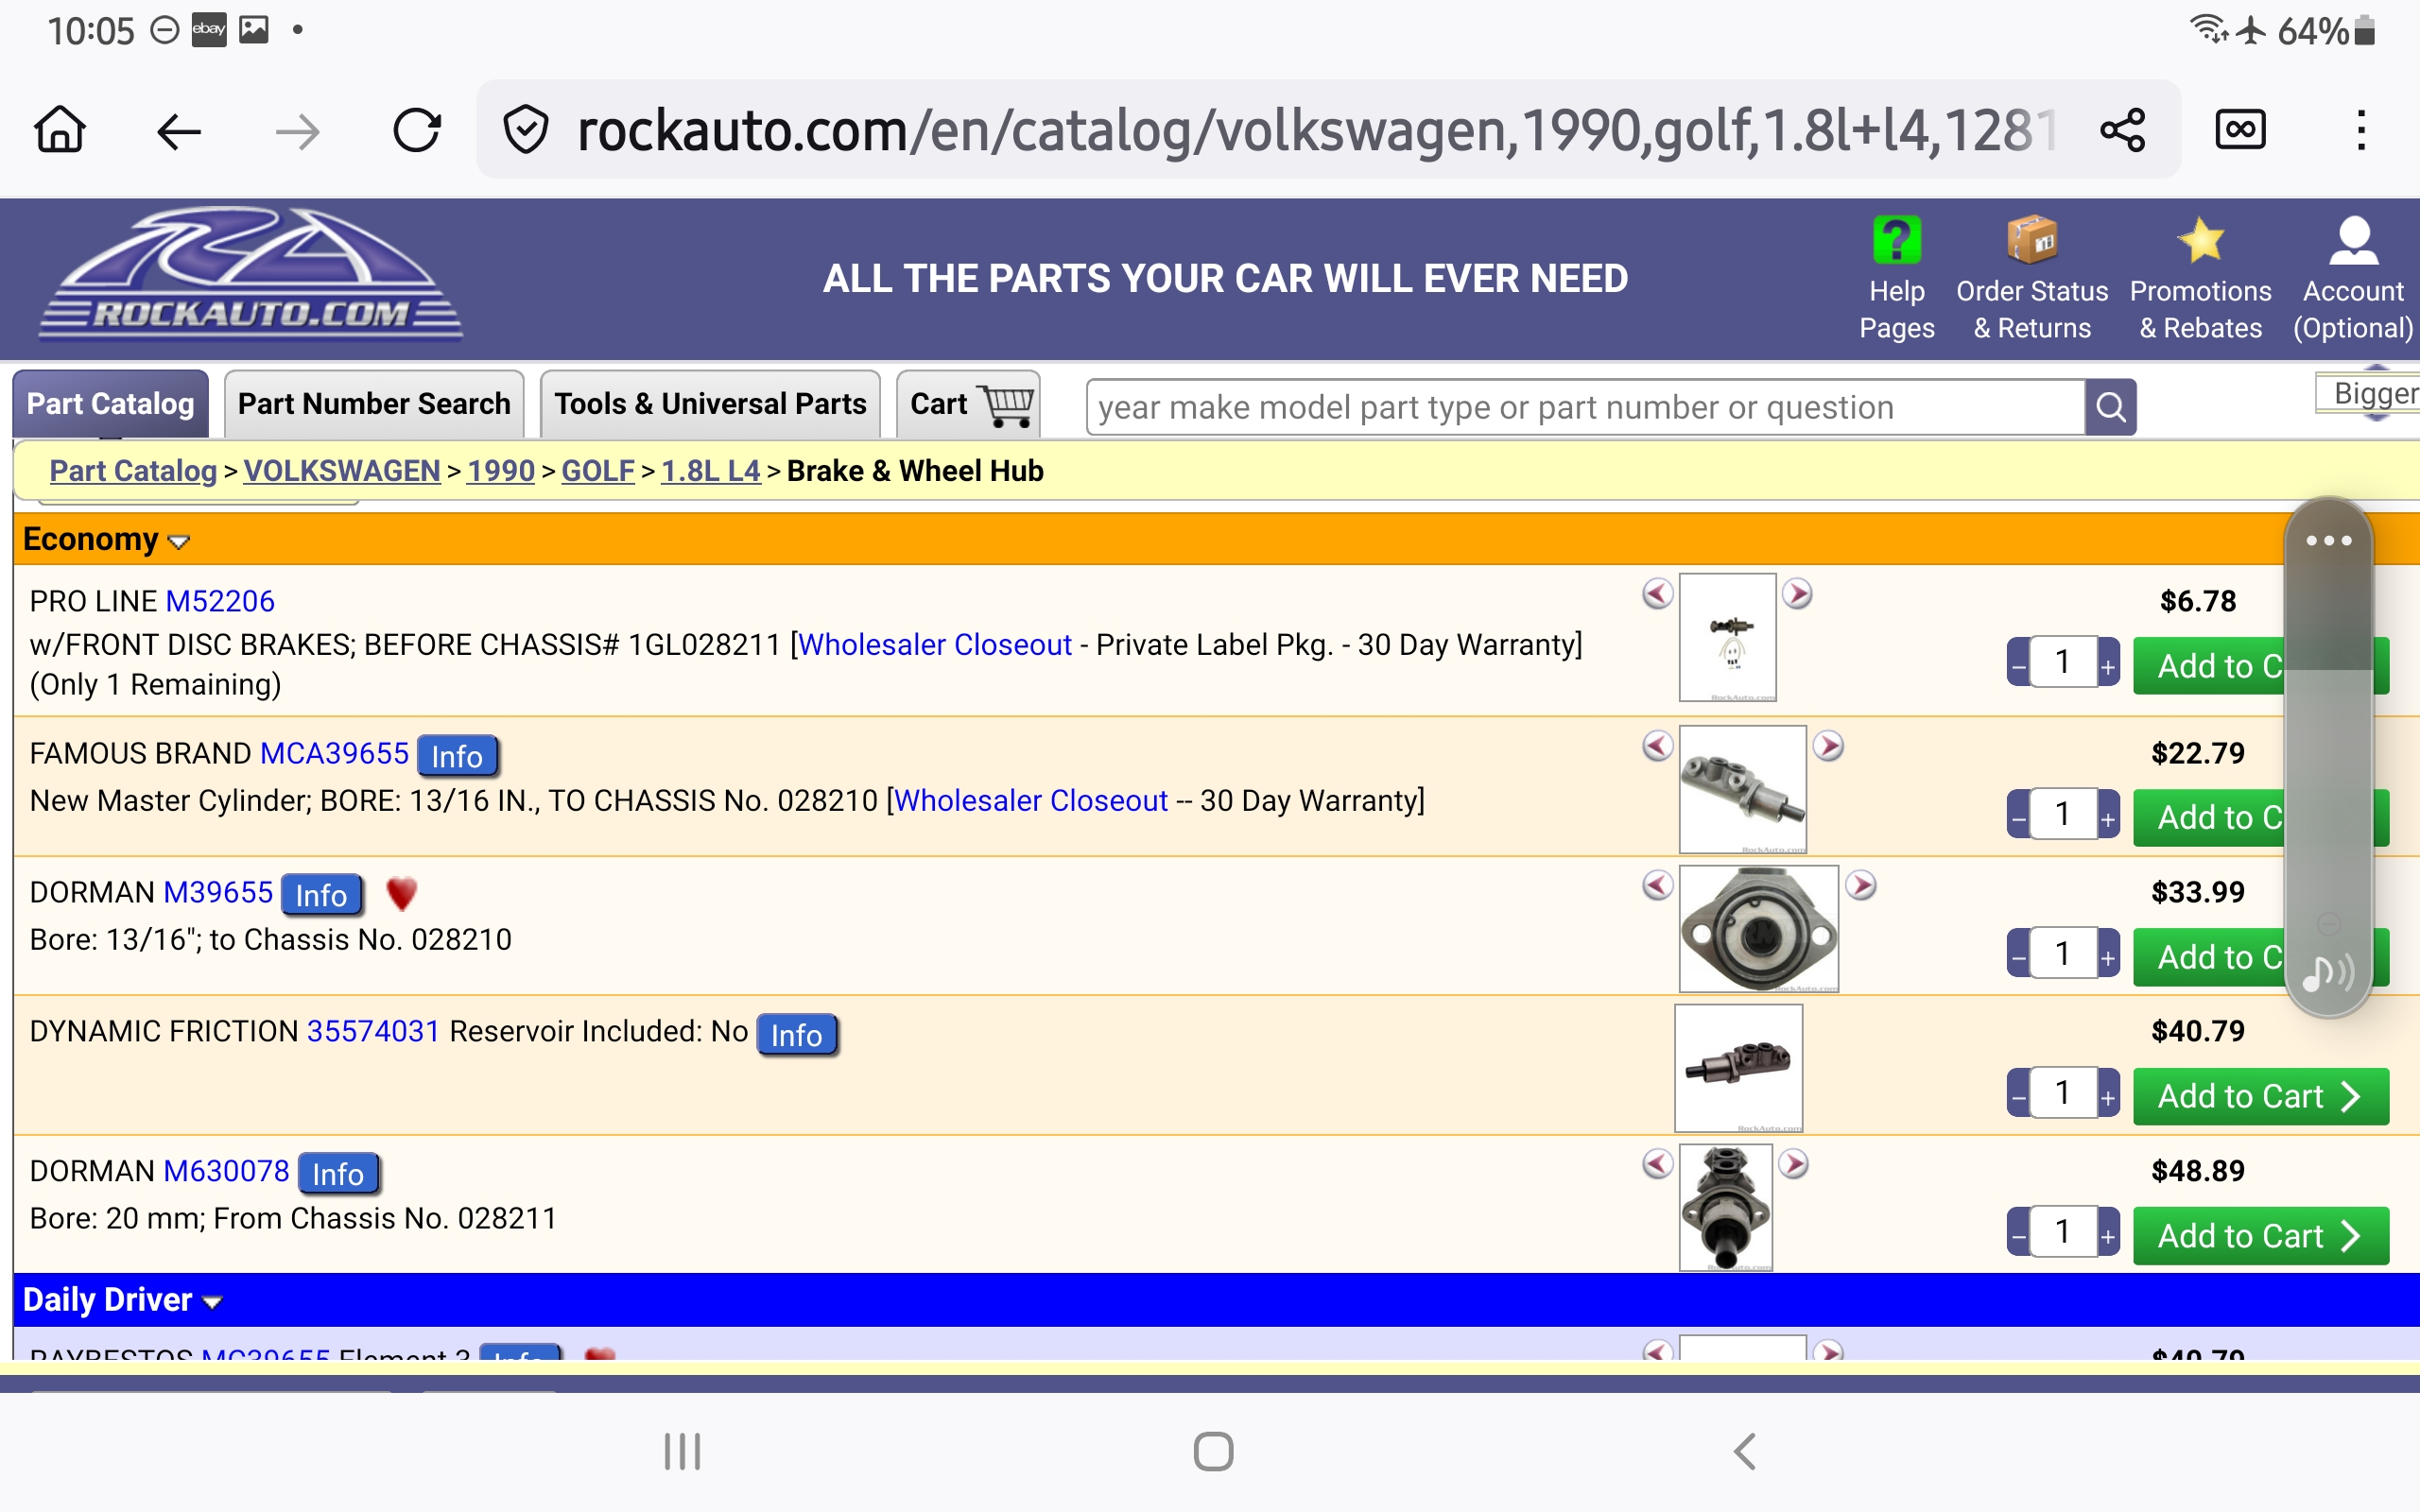
Task: Collapse the Economy section
Action: coord(178,542)
